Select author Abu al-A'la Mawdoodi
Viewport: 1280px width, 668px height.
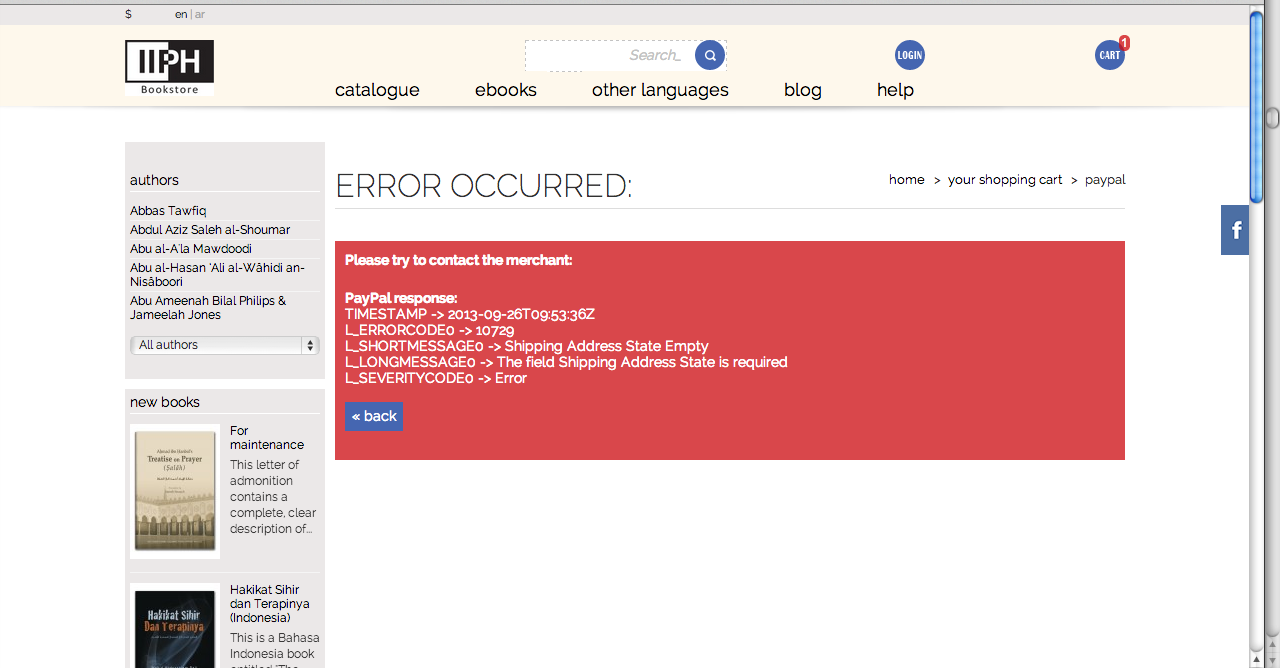[191, 249]
